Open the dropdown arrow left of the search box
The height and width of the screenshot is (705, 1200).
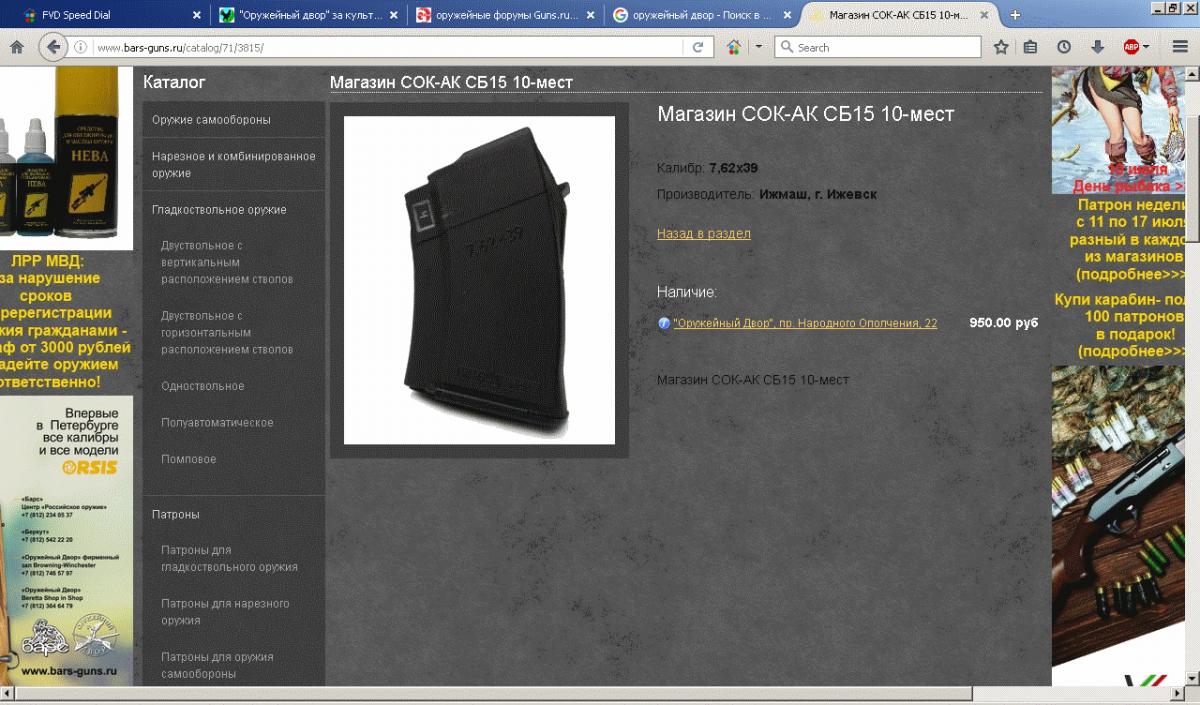click(758, 47)
